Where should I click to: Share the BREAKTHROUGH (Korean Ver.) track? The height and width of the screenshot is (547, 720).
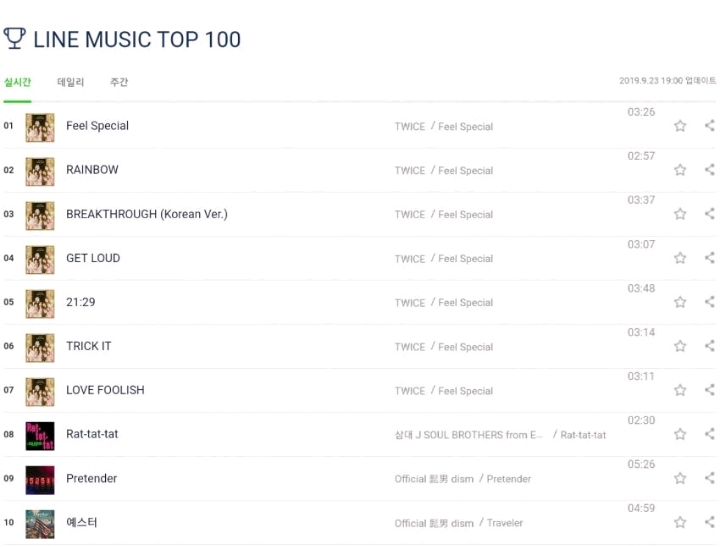pos(710,214)
